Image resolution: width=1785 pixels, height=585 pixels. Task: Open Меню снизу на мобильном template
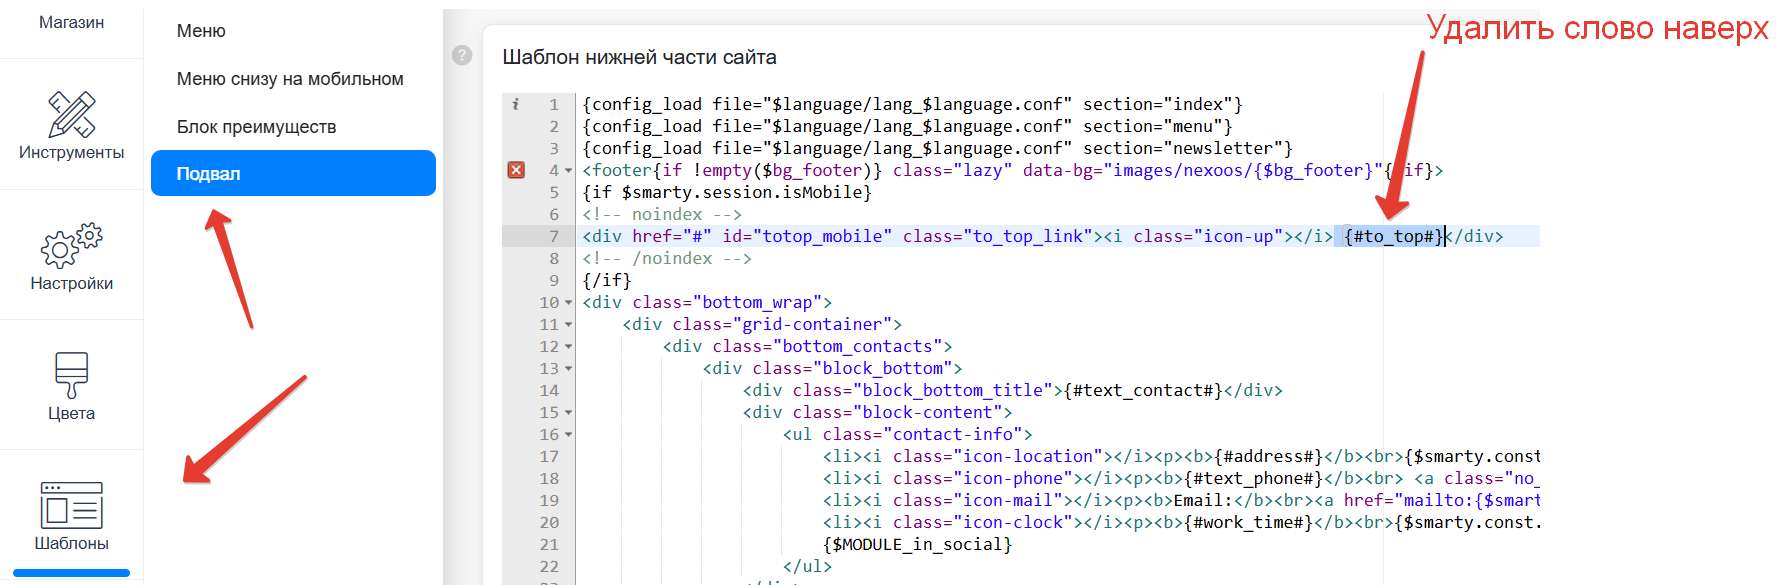(290, 79)
